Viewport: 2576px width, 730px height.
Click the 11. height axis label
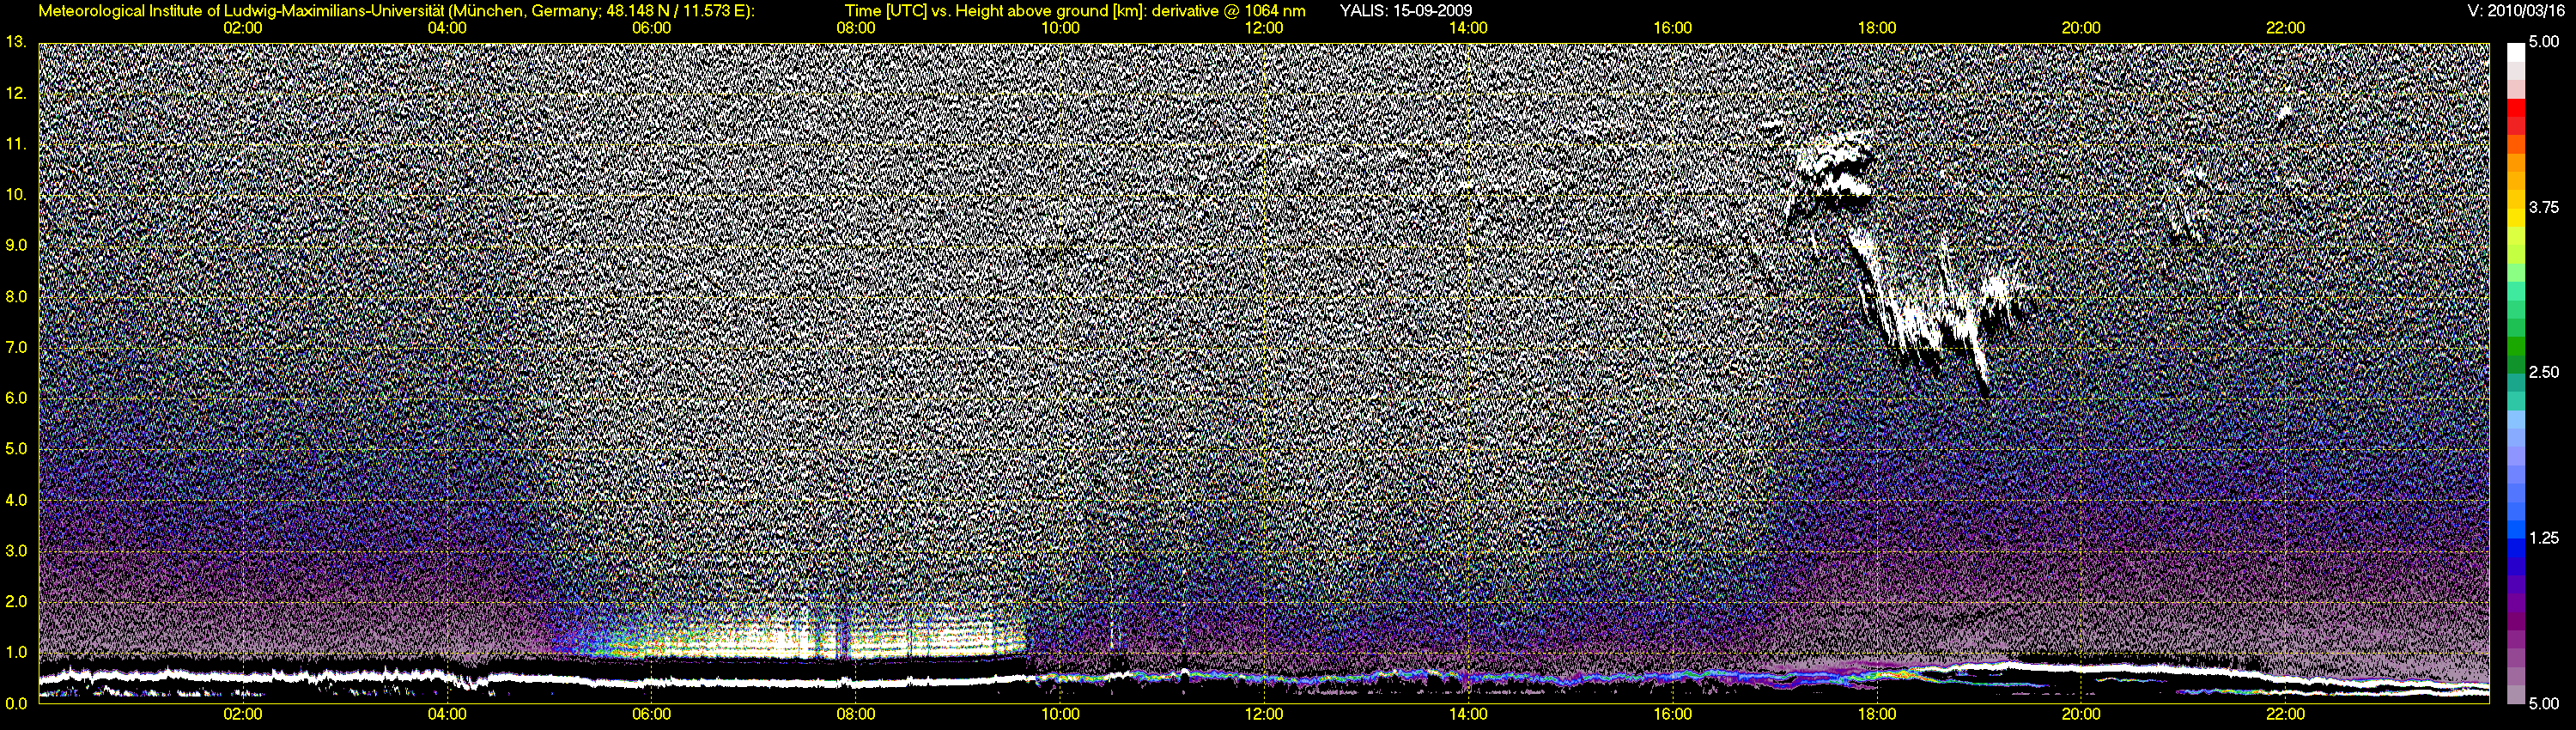click(x=15, y=144)
